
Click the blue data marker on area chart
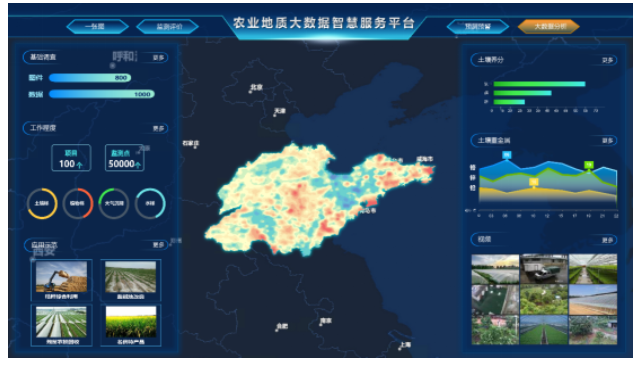click(507, 155)
